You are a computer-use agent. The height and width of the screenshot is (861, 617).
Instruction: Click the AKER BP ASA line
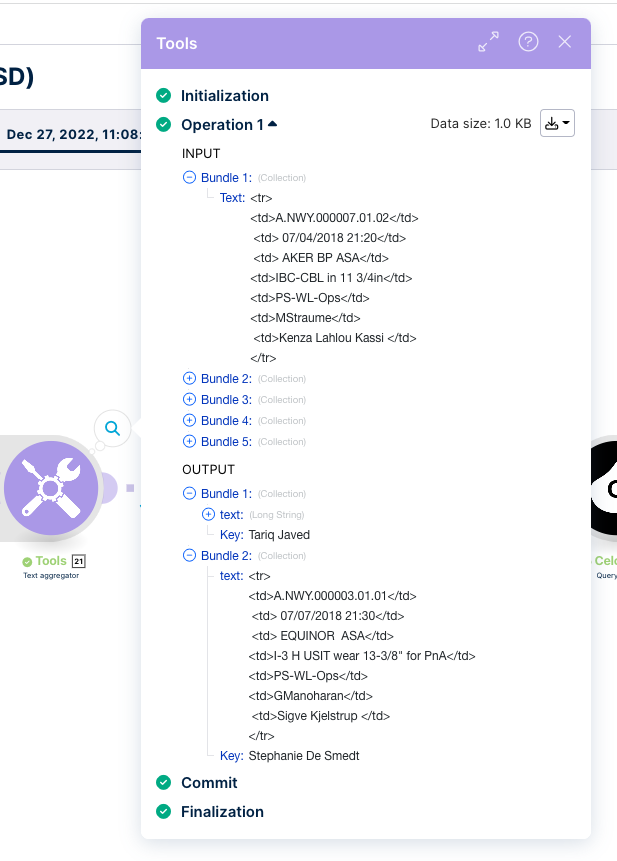[x=321, y=258]
